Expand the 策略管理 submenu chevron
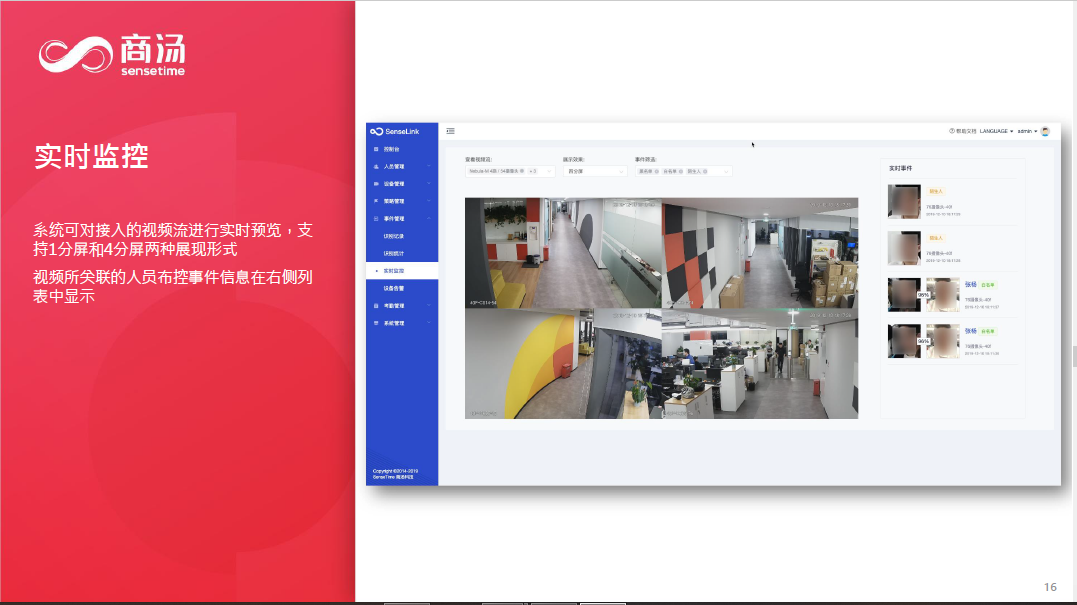This screenshot has height=605, width=1077. tap(429, 201)
